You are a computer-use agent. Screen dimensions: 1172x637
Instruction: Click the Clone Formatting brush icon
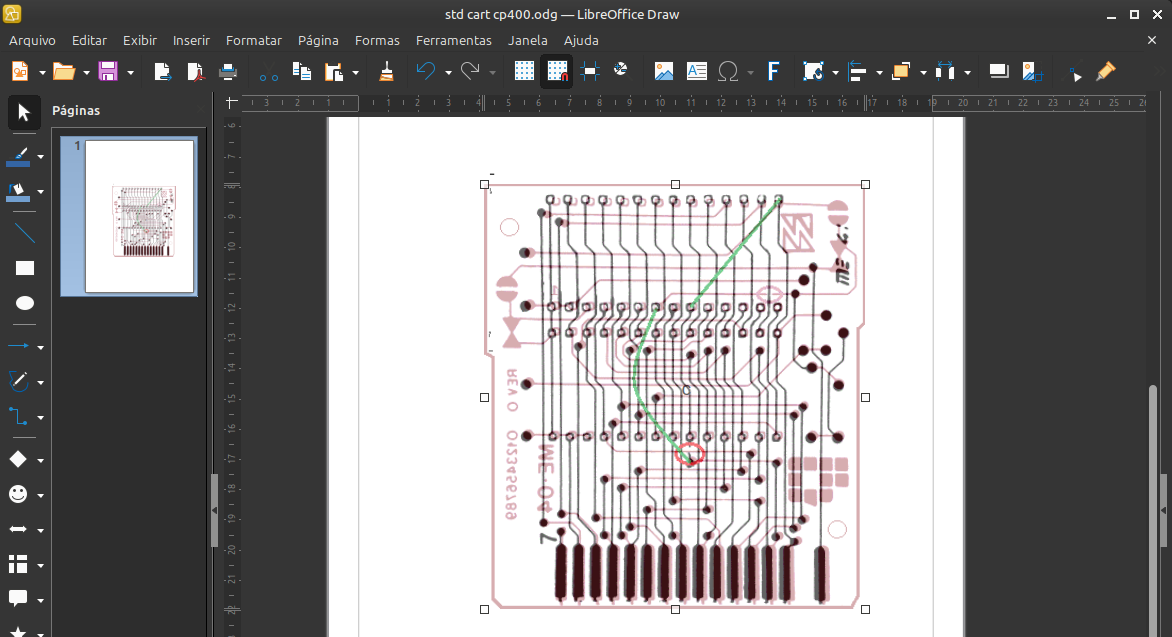click(x=386, y=71)
